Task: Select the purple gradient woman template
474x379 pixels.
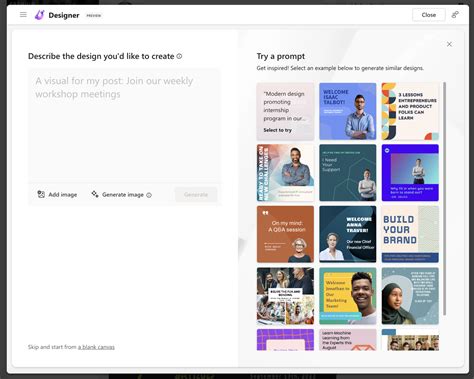Action: pyautogui.click(x=410, y=173)
